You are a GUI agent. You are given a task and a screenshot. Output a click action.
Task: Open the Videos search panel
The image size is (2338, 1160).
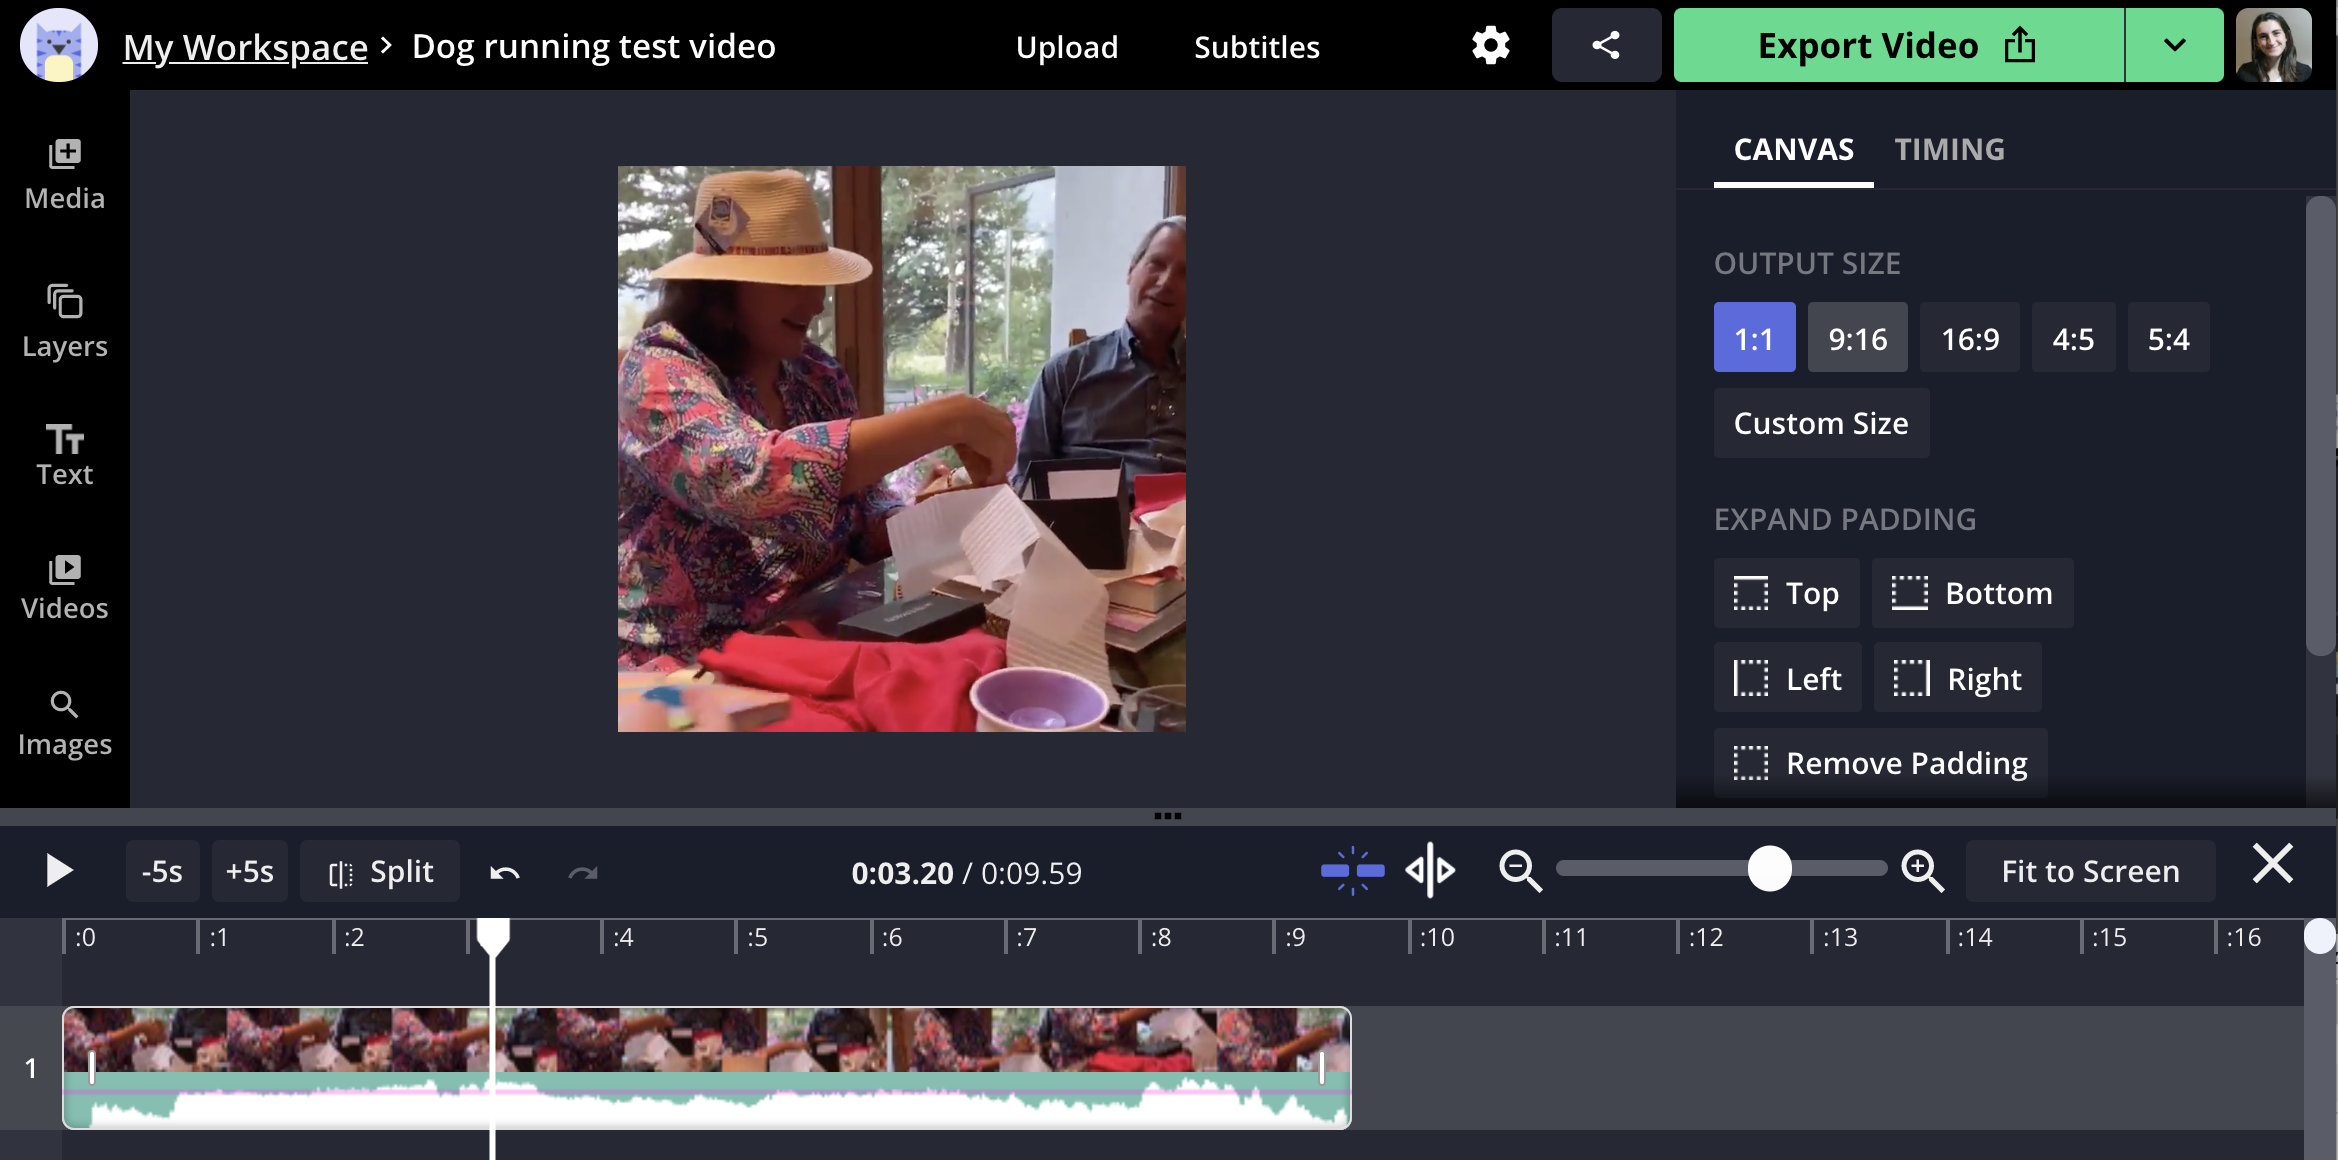click(x=64, y=588)
